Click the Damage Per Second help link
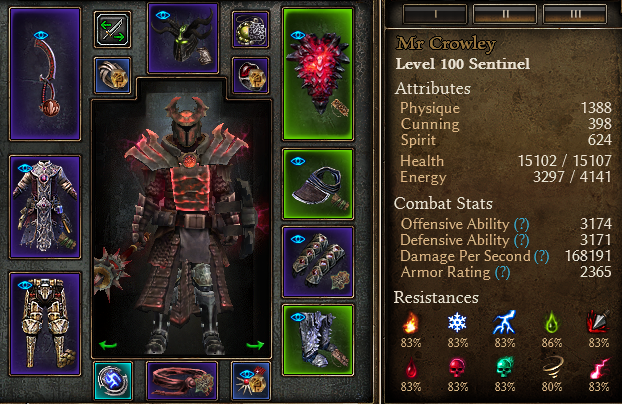 pyautogui.click(x=541, y=257)
